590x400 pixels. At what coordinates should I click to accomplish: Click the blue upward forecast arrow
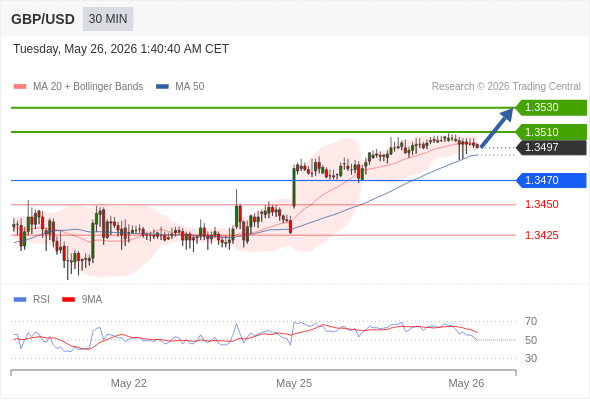coord(497,128)
